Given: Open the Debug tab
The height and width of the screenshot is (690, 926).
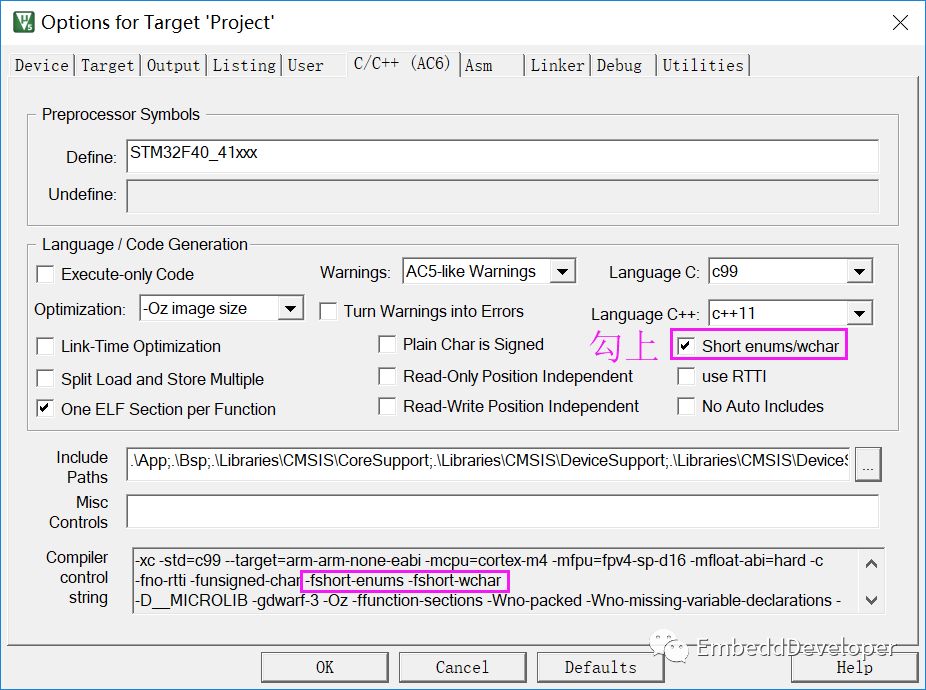Looking at the screenshot, I should coord(619,65).
